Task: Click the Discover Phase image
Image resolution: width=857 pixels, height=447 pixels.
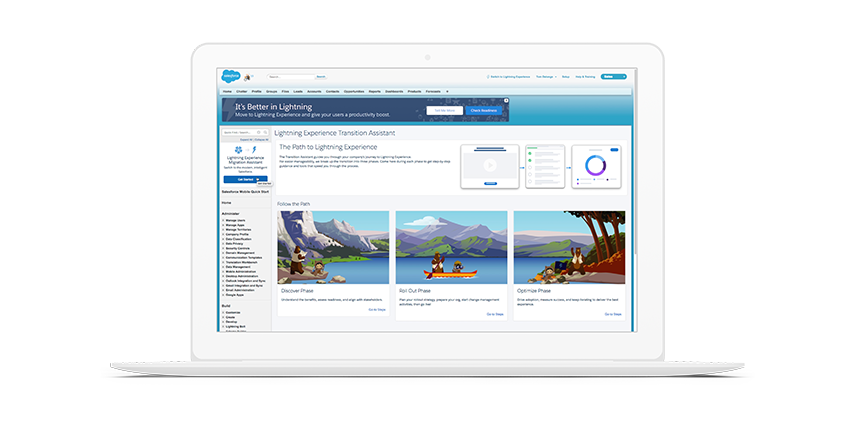Action: tap(333, 248)
